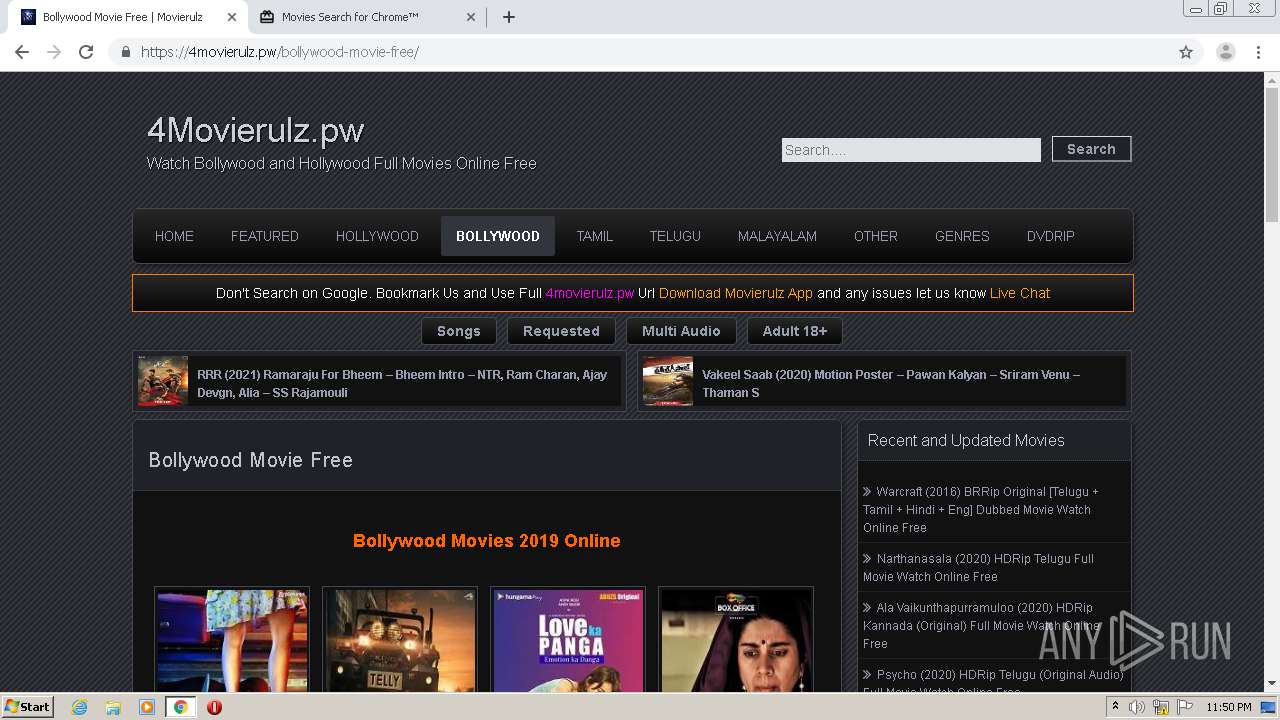Open Love Ka Panga movie poster
This screenshot has height=720, width=1280.
point(568,640)
